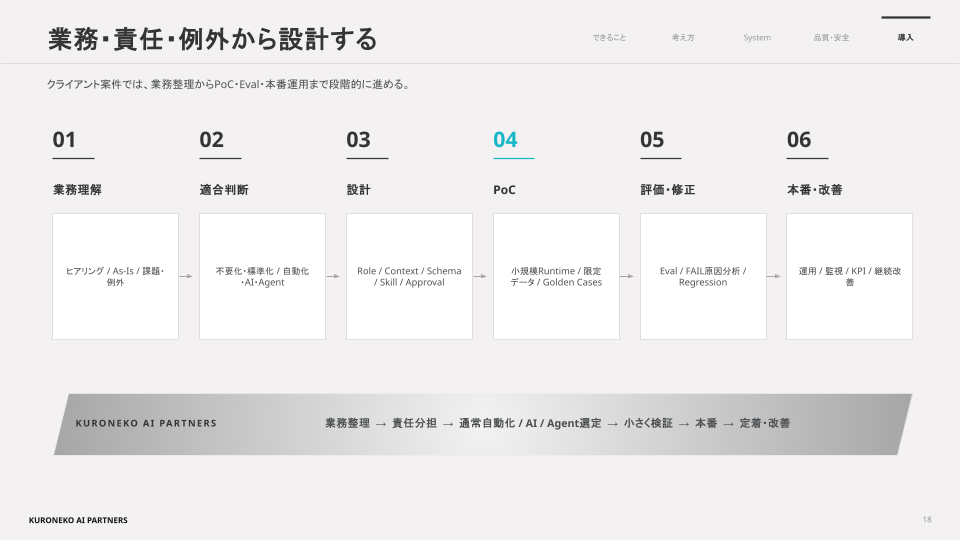Select the 業務理解 heading
The width and height of the screenshot is (960, 540).
click(x=77, y=190)
